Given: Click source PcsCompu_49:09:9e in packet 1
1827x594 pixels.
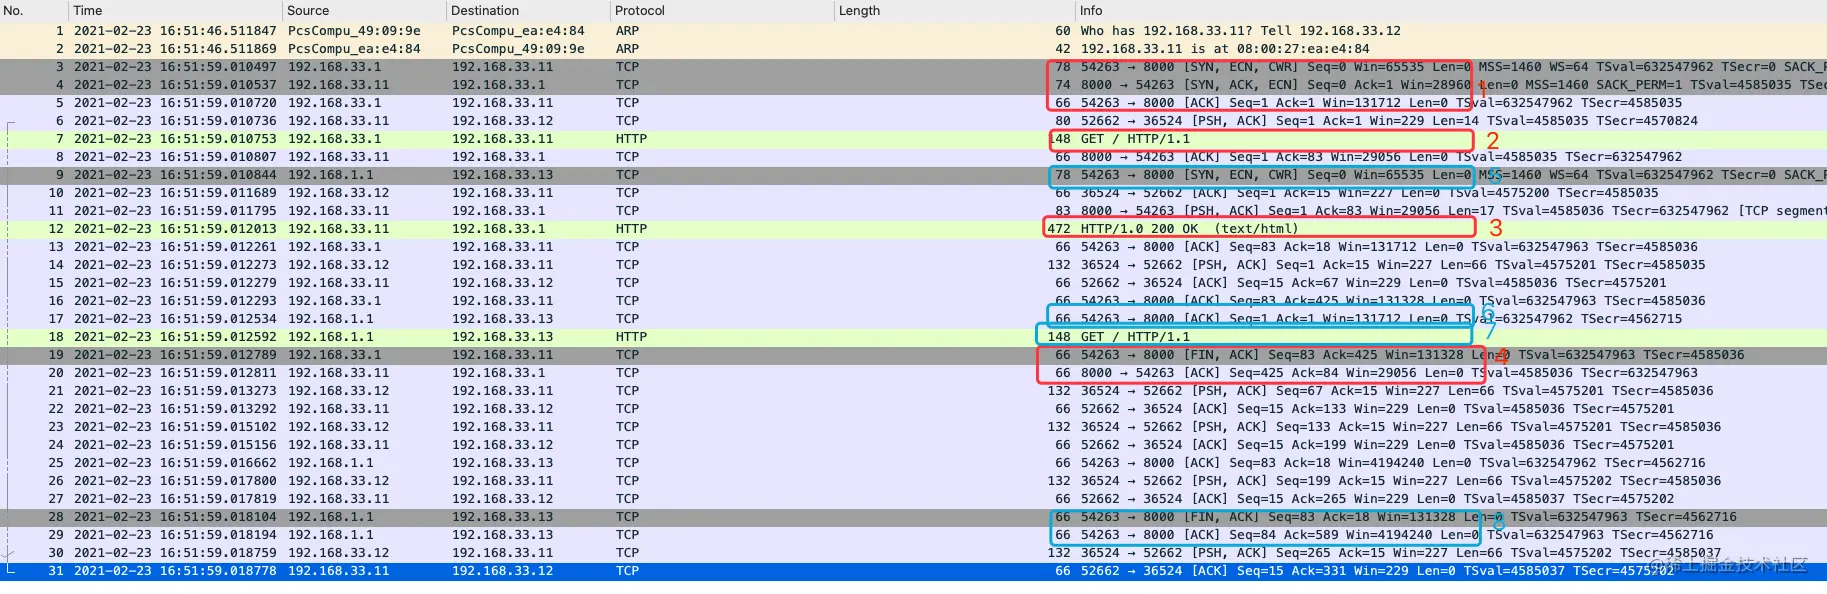Looking at the screenshot, I should click(x=354, y=31).
